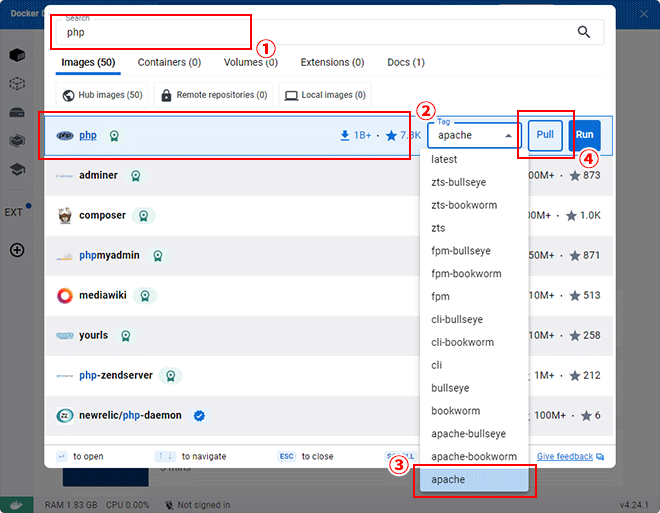Click verified publisher badge on newrelic/php-daemon
The image size is (660, 513).
(199, 416)
